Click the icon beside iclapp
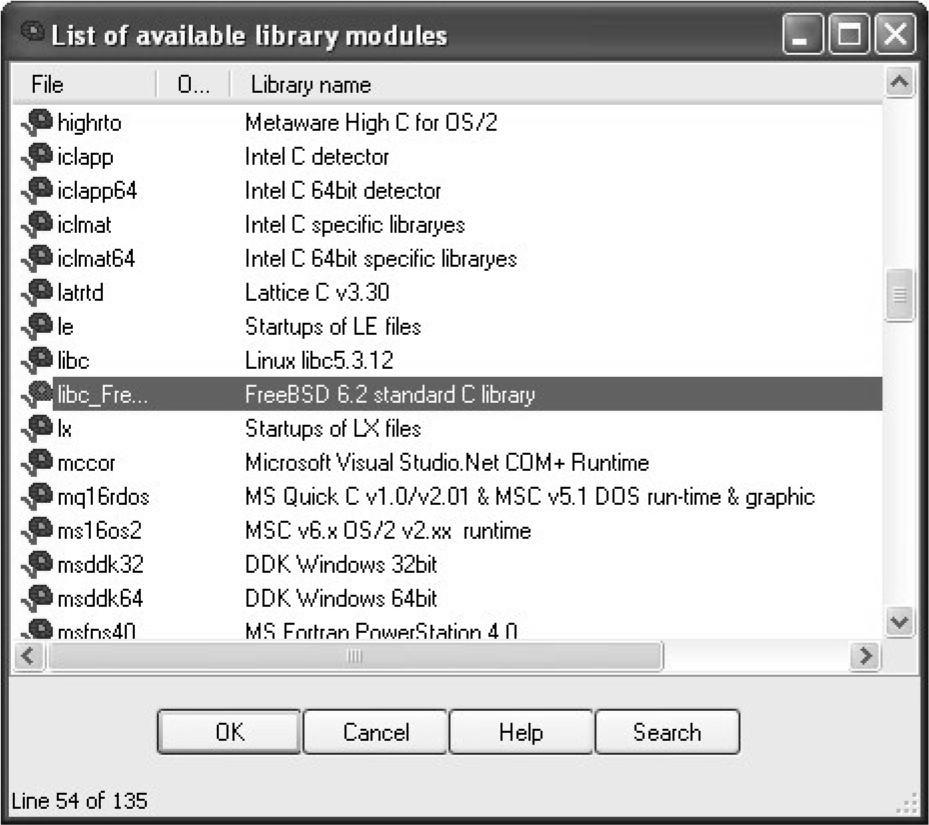929x825 pixels. coord(37,156)
